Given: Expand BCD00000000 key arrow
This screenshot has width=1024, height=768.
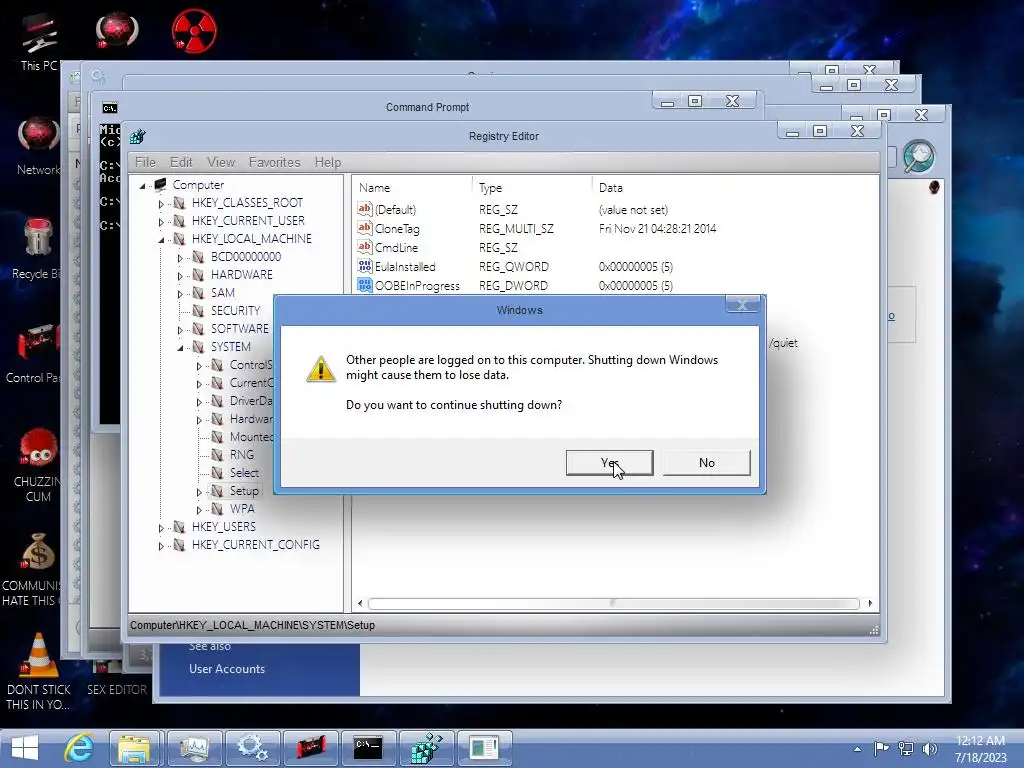Looking at the screenshot, I should point(180,258).
